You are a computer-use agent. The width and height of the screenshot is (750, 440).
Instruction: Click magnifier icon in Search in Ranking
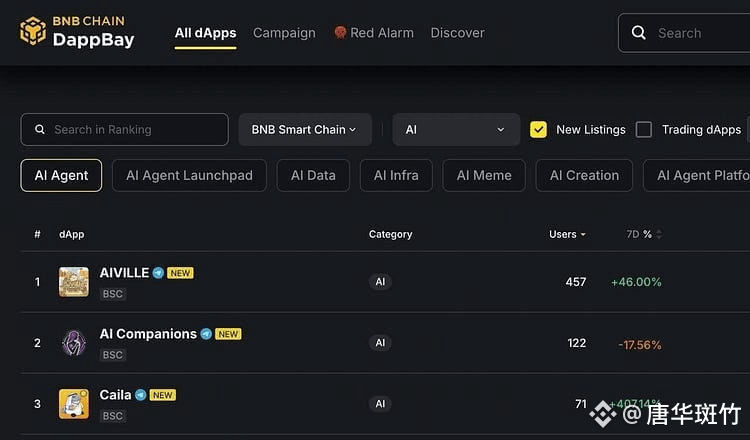pos(40,130)
